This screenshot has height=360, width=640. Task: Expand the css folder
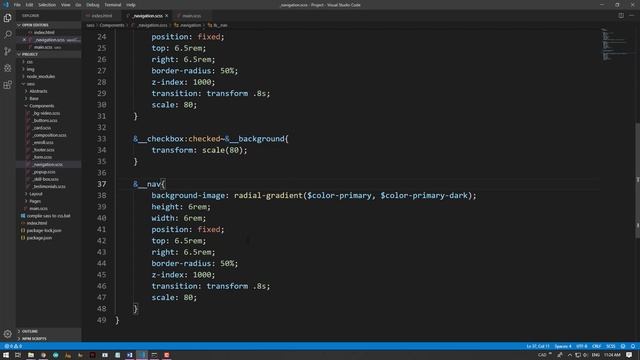(29, 62)
